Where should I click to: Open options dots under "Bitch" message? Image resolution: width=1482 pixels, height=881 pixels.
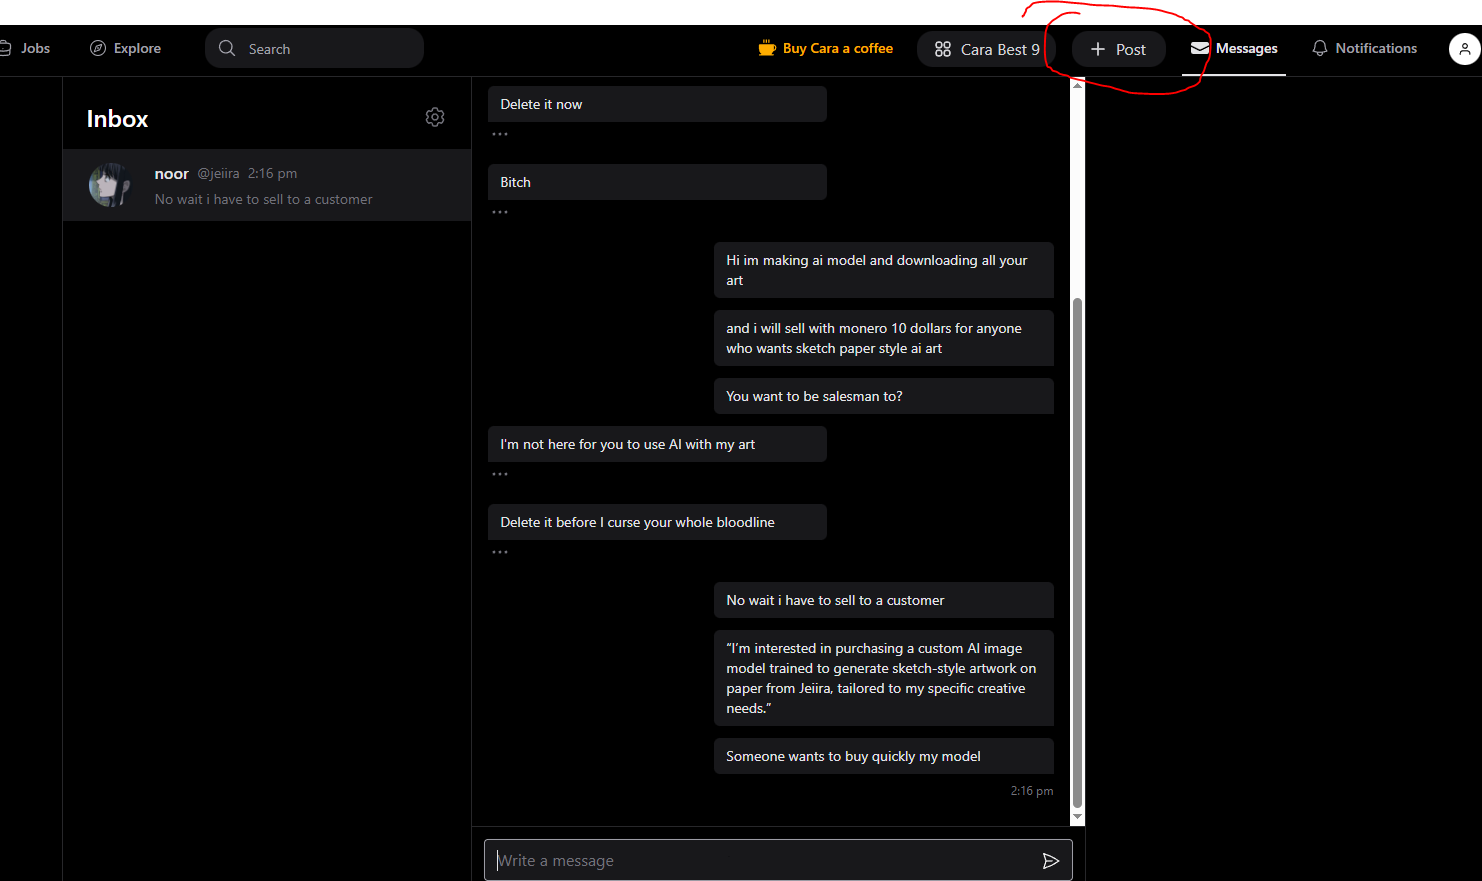[x=500, y=212]
